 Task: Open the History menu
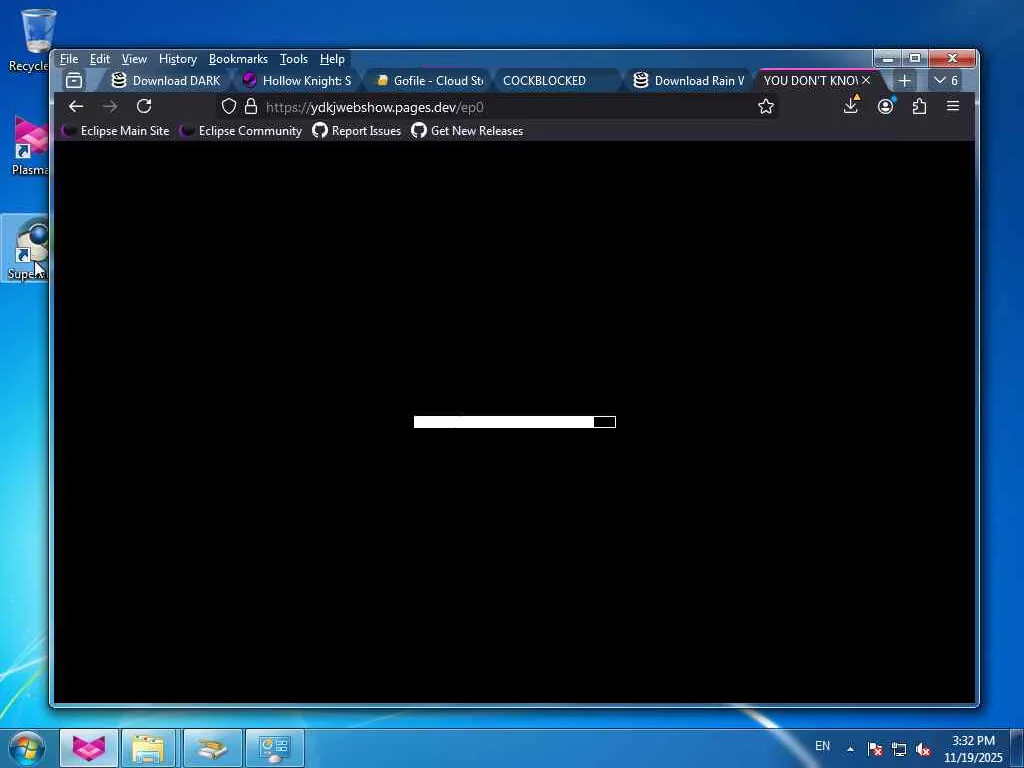pos(178,59)
